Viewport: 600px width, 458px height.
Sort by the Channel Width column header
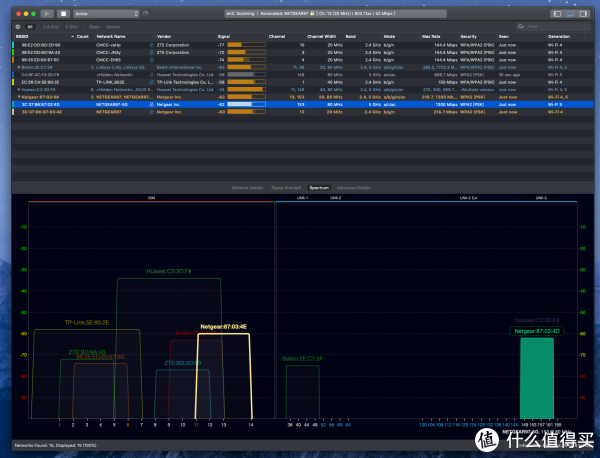click(321, 36)
